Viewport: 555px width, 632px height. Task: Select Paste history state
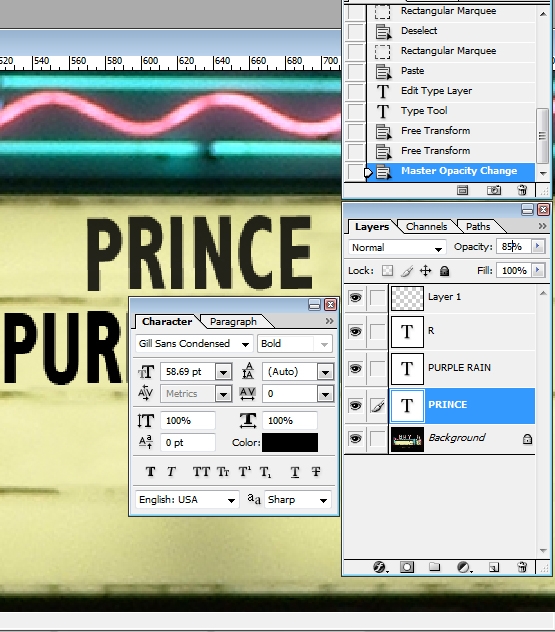click(451, 71)
